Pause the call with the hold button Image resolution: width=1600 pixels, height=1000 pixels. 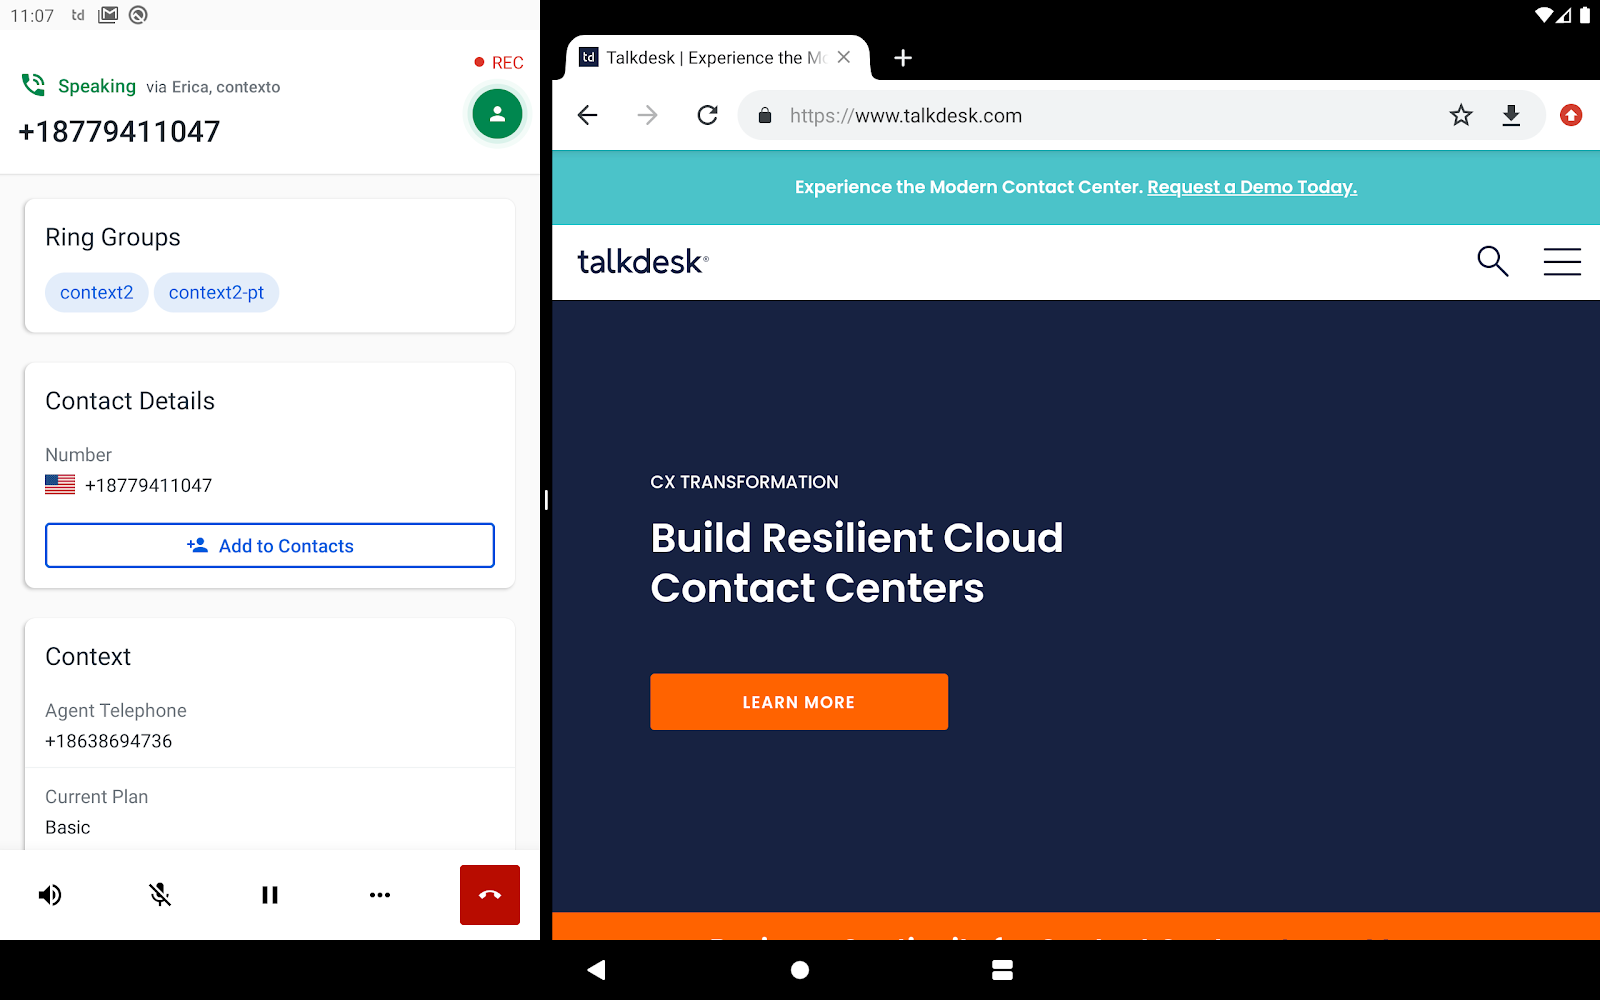(270, 895)
